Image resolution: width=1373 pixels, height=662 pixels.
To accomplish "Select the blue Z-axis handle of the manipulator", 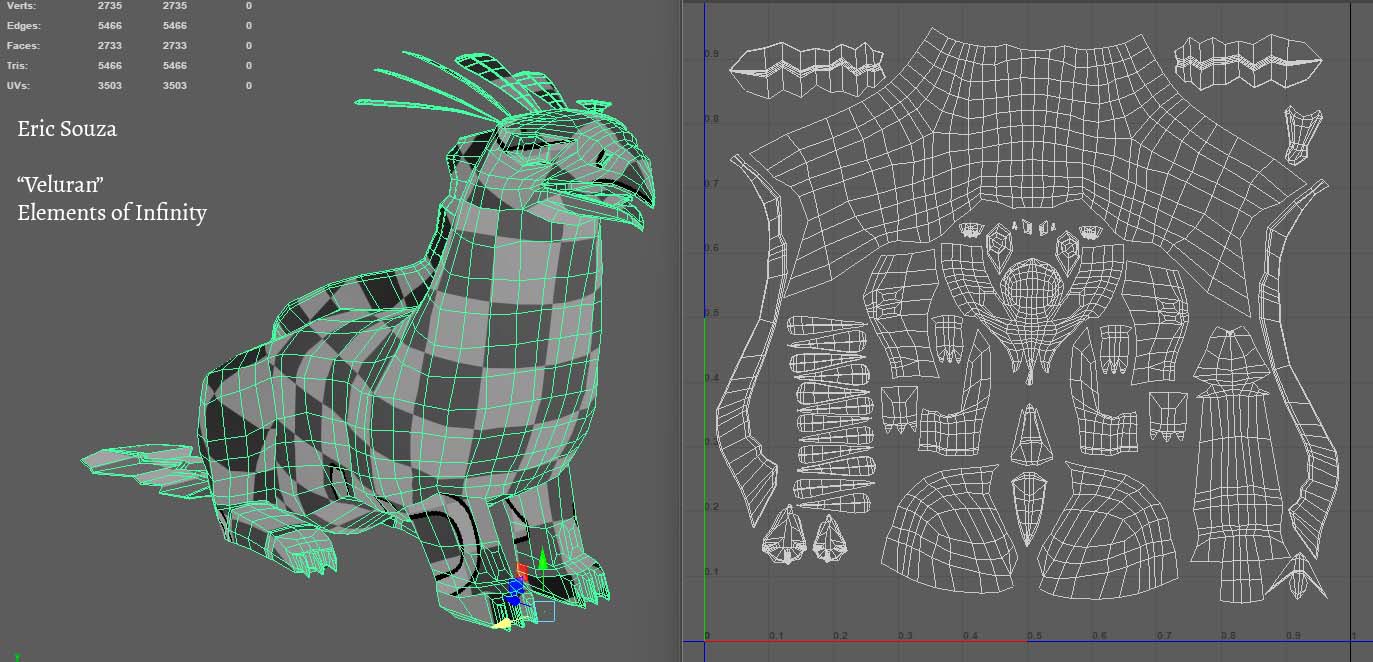I will coord(514,589).
